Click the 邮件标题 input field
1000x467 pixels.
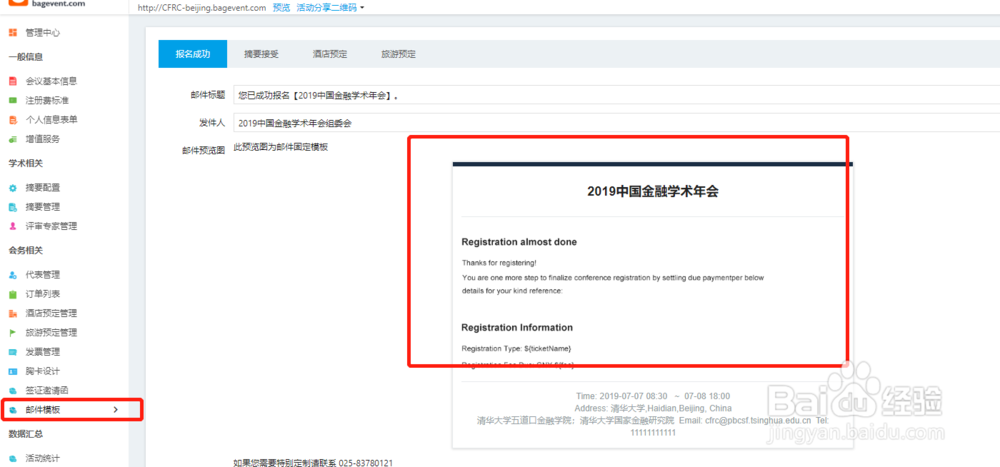[616, 95]
